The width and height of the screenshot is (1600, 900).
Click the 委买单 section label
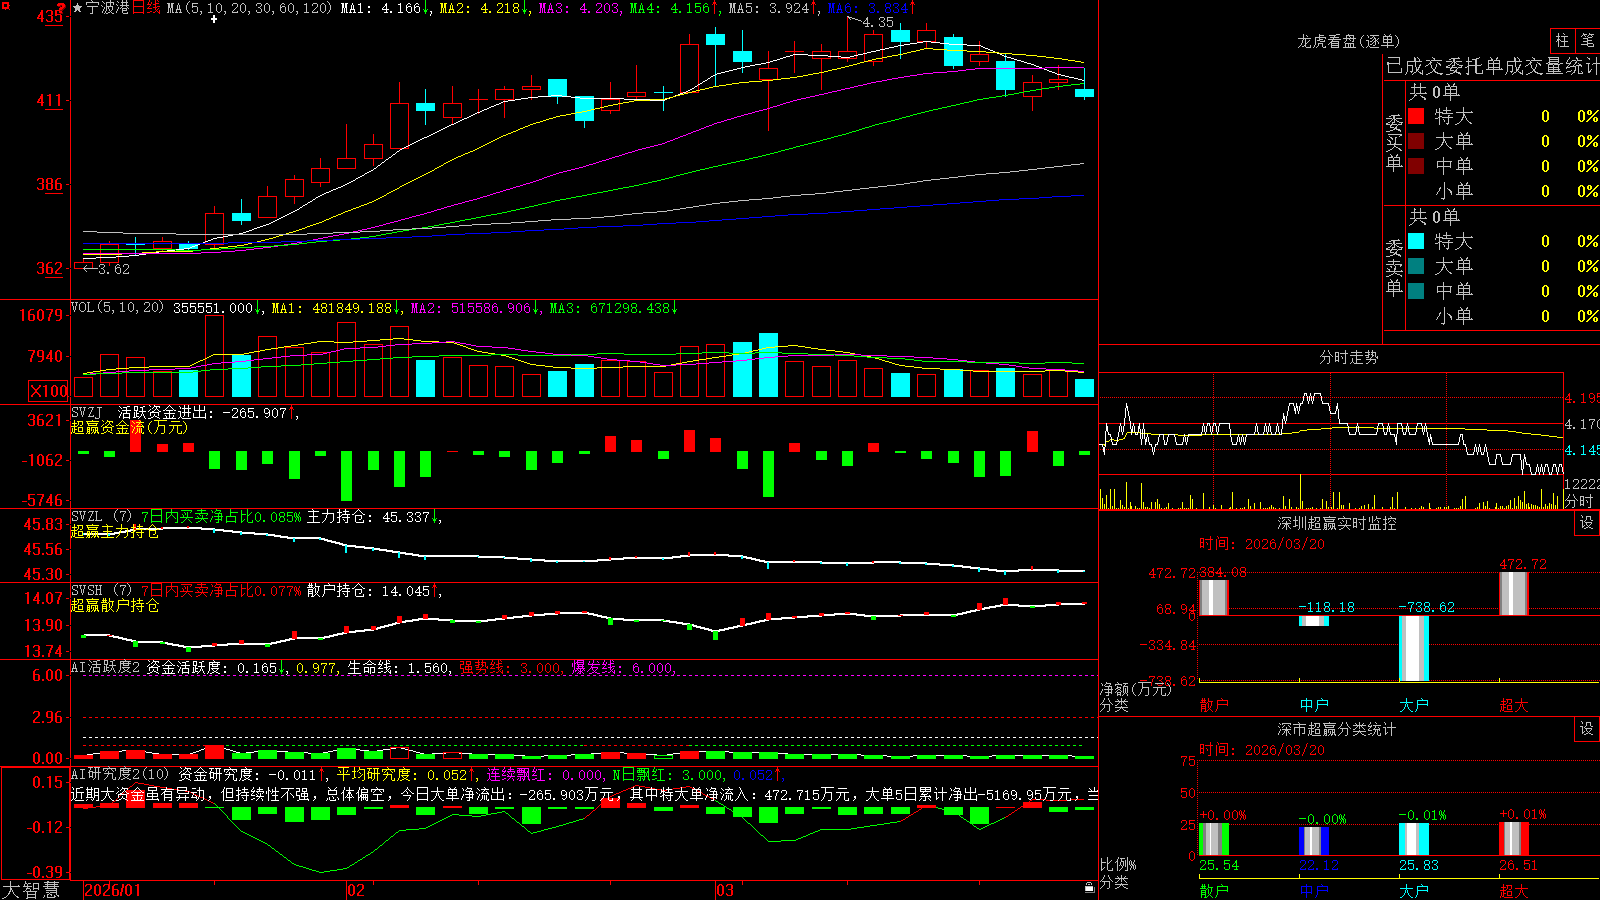(x=1394, y=143)
